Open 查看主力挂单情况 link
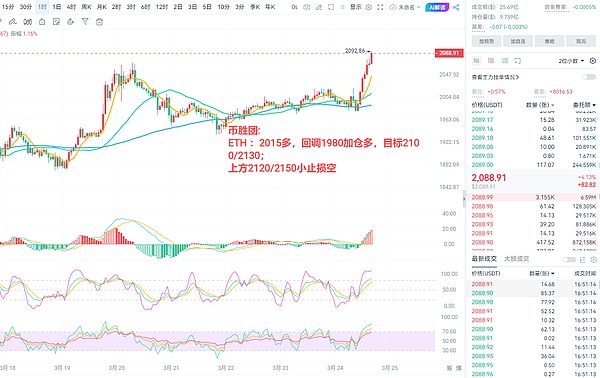This screenshot has width=600, height=378. 496,77
